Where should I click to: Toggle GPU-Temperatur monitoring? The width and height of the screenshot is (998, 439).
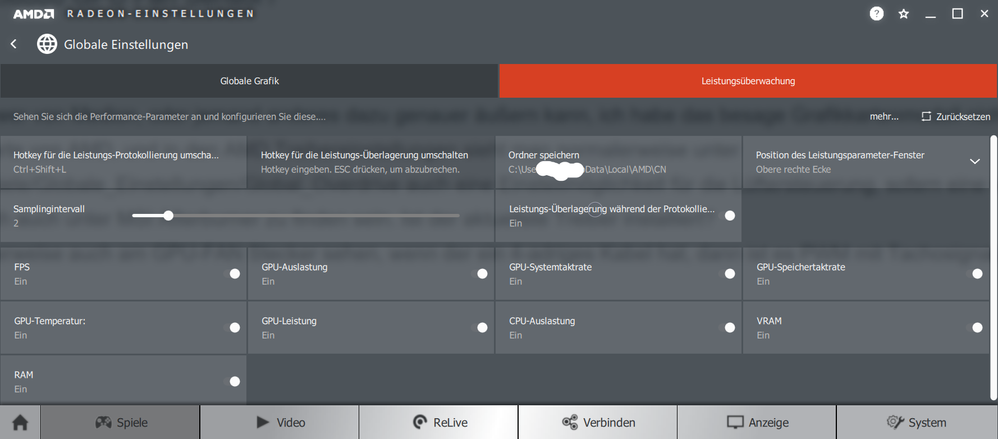(235, 327)
